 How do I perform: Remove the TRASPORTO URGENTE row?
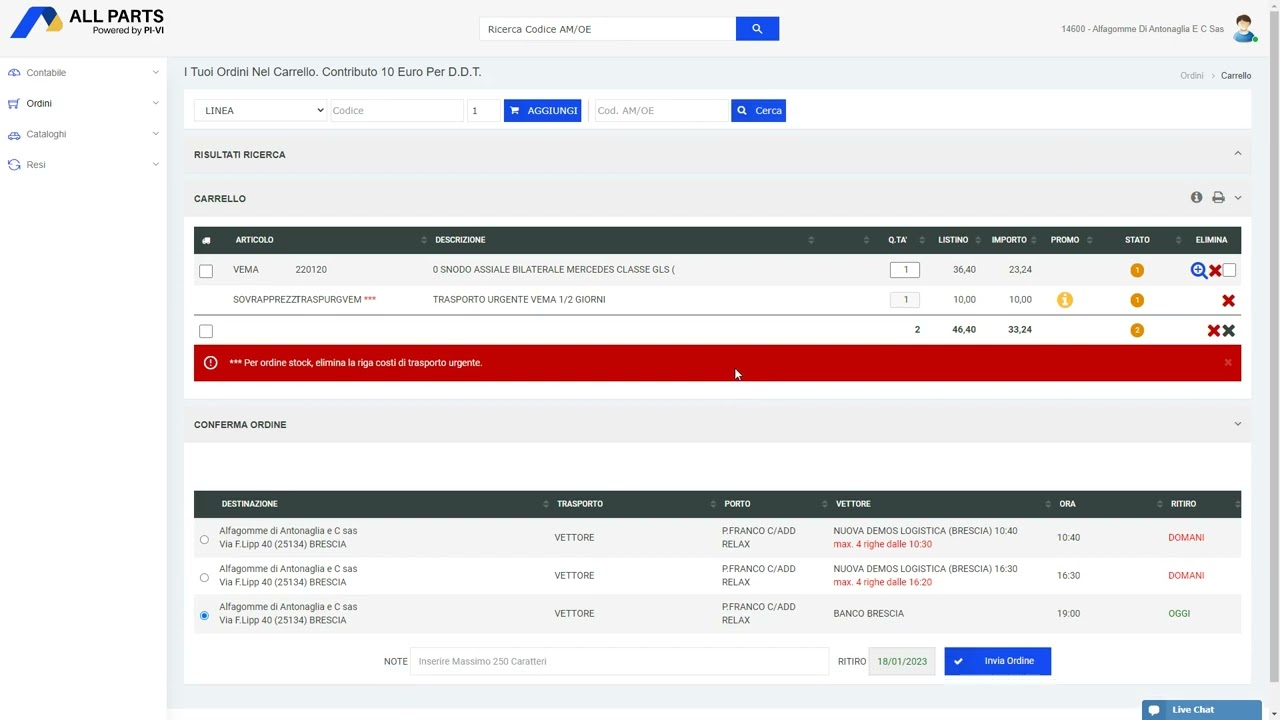(x=1228, y=300)
